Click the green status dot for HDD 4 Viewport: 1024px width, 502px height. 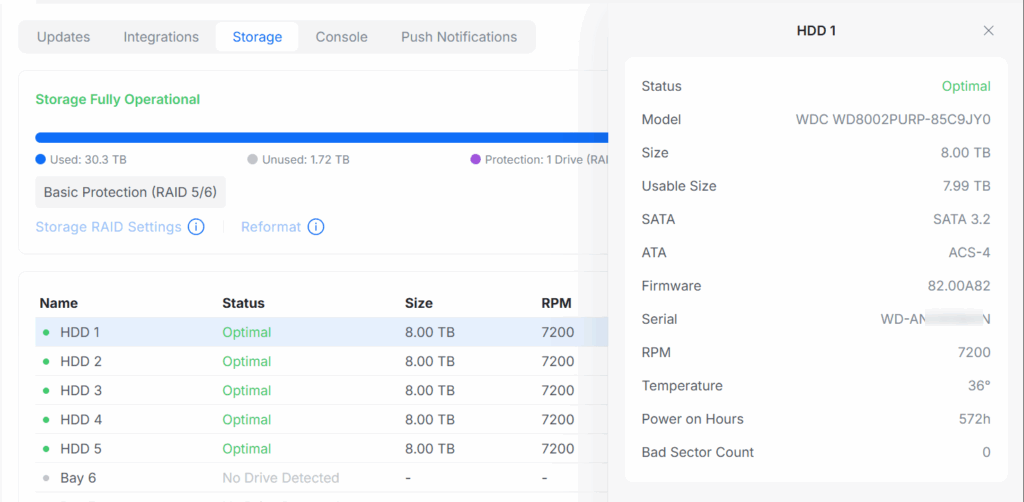click(x=46, y=420)
